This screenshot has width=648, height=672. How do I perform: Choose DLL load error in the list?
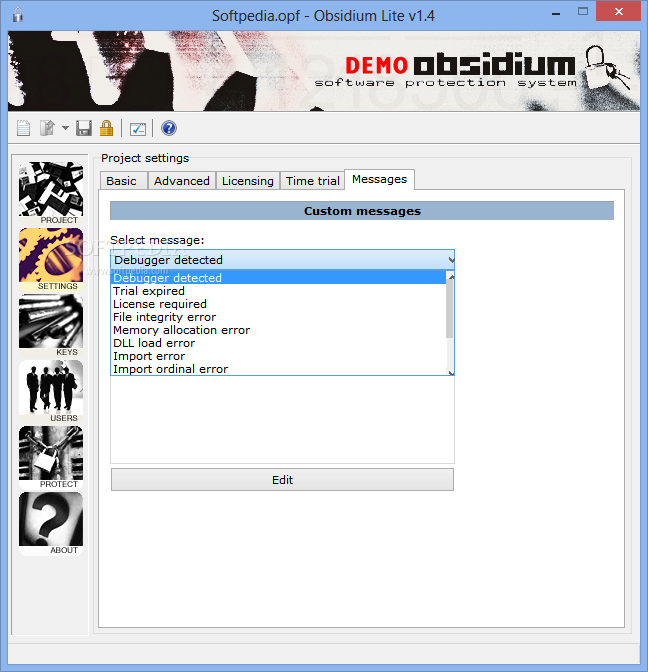click(279, 343)
